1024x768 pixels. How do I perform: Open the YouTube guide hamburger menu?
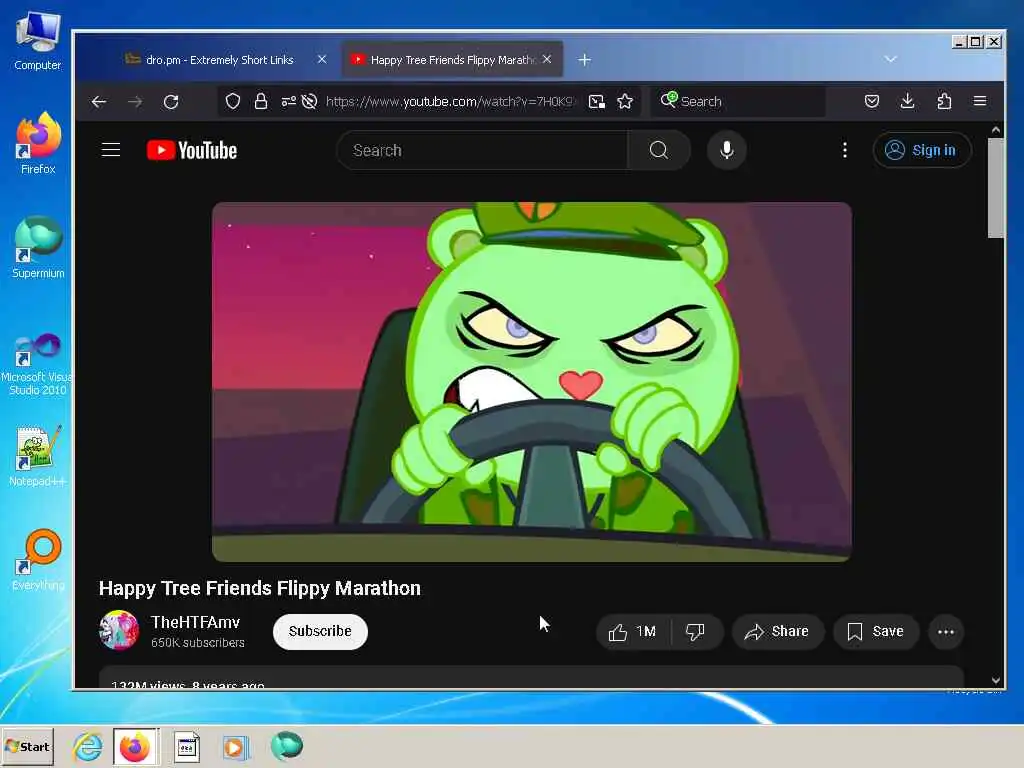click(111, 150)
